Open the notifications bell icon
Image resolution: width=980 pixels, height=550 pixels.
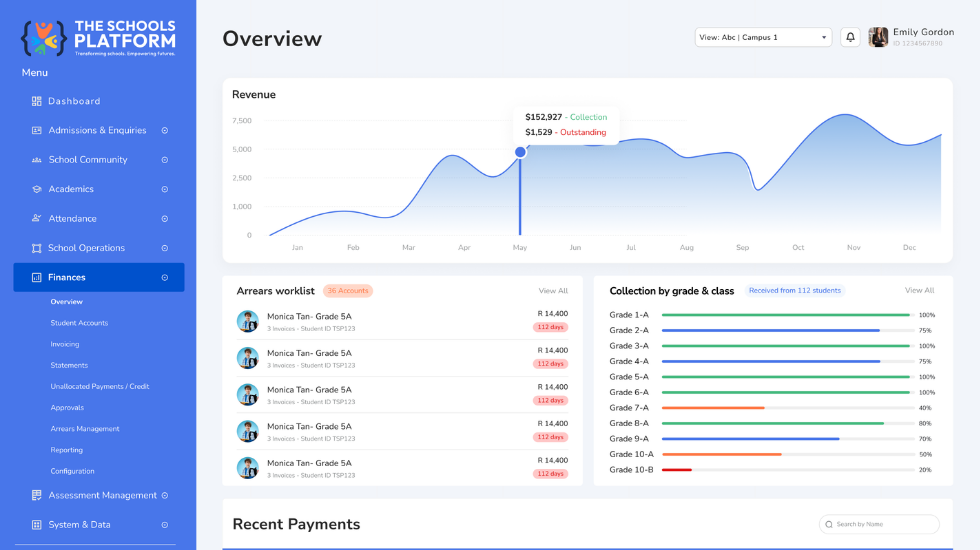pyautogui.click(x=850, y=38)
